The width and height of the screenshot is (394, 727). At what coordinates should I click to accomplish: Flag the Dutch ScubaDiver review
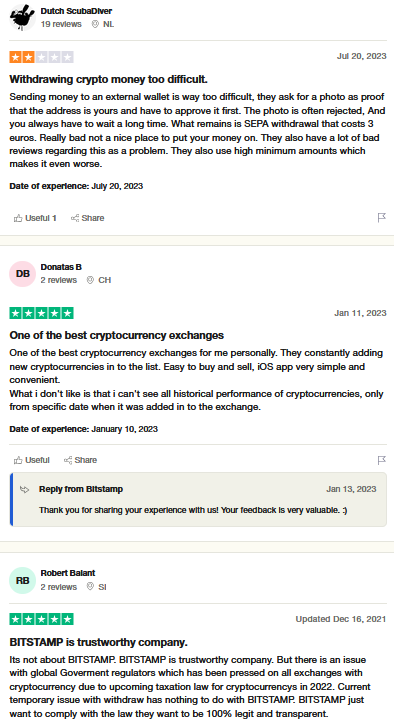coord(381,217)
